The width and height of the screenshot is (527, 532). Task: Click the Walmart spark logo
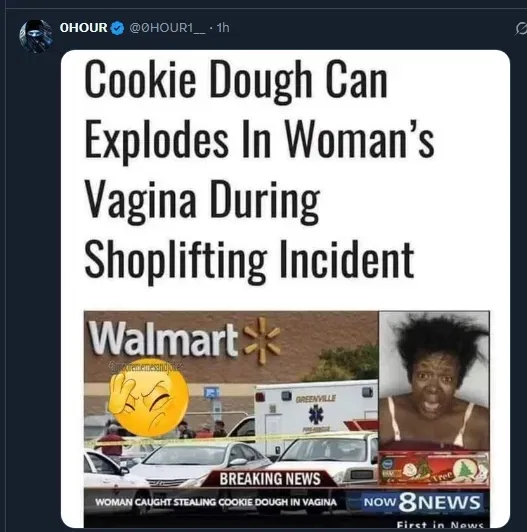pos(261,340)
